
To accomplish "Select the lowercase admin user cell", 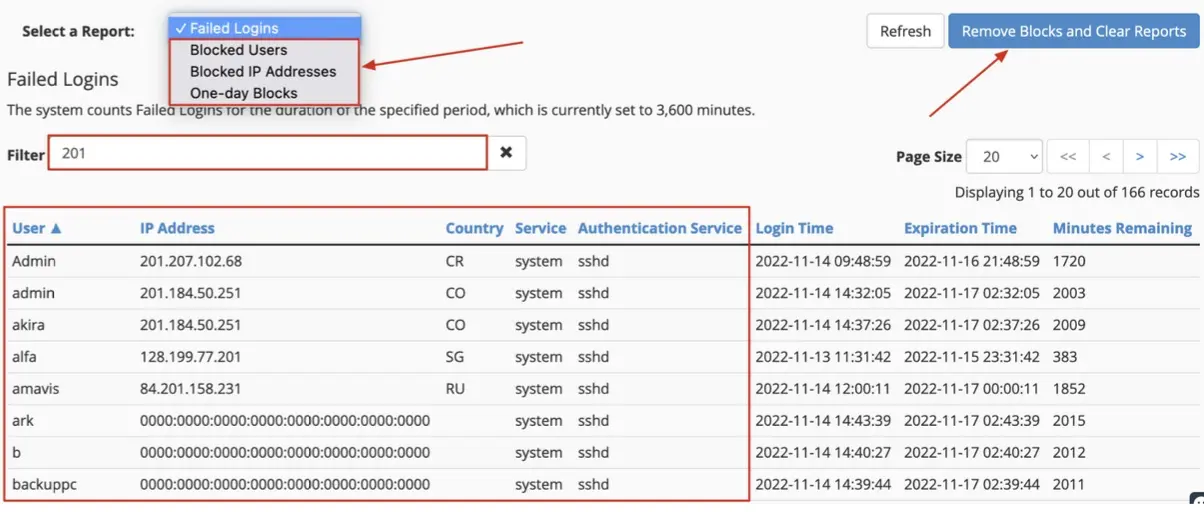I will [x=34, y=293].
